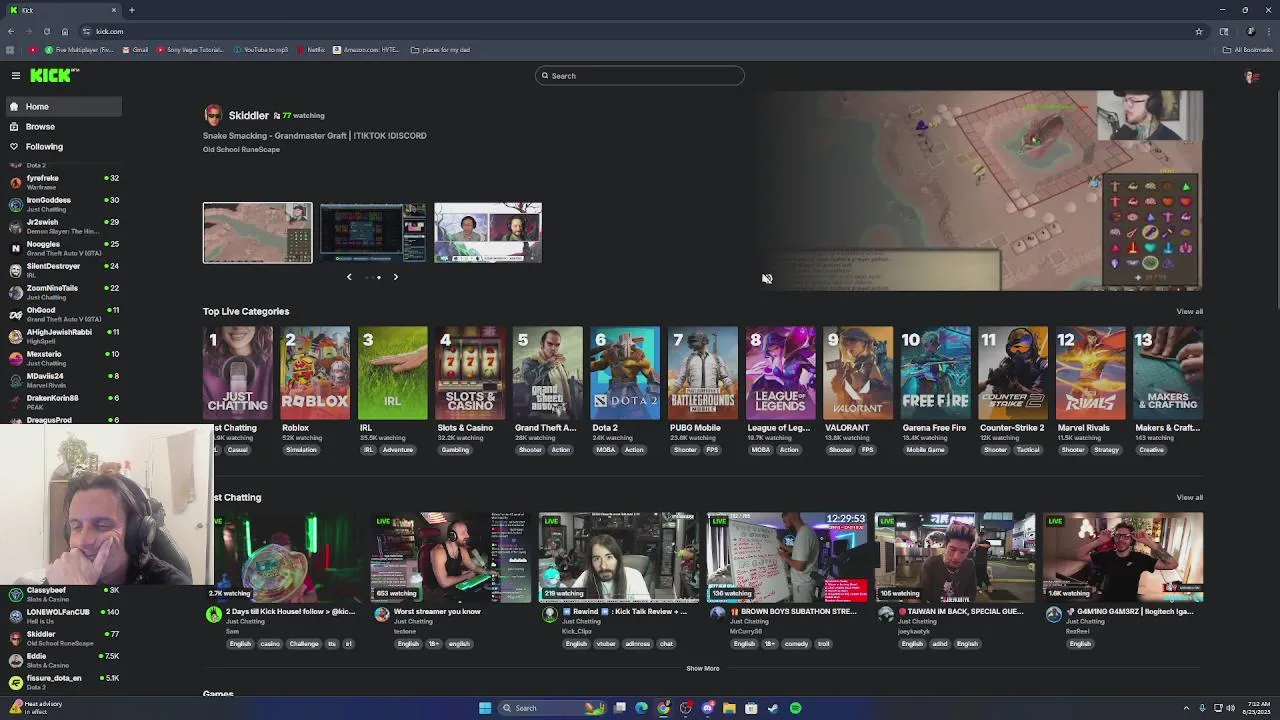The width and height of the screenshot is (1280, 720).
Task: Show next featured stream carousel arrow
Action: [x=395, y=277]
